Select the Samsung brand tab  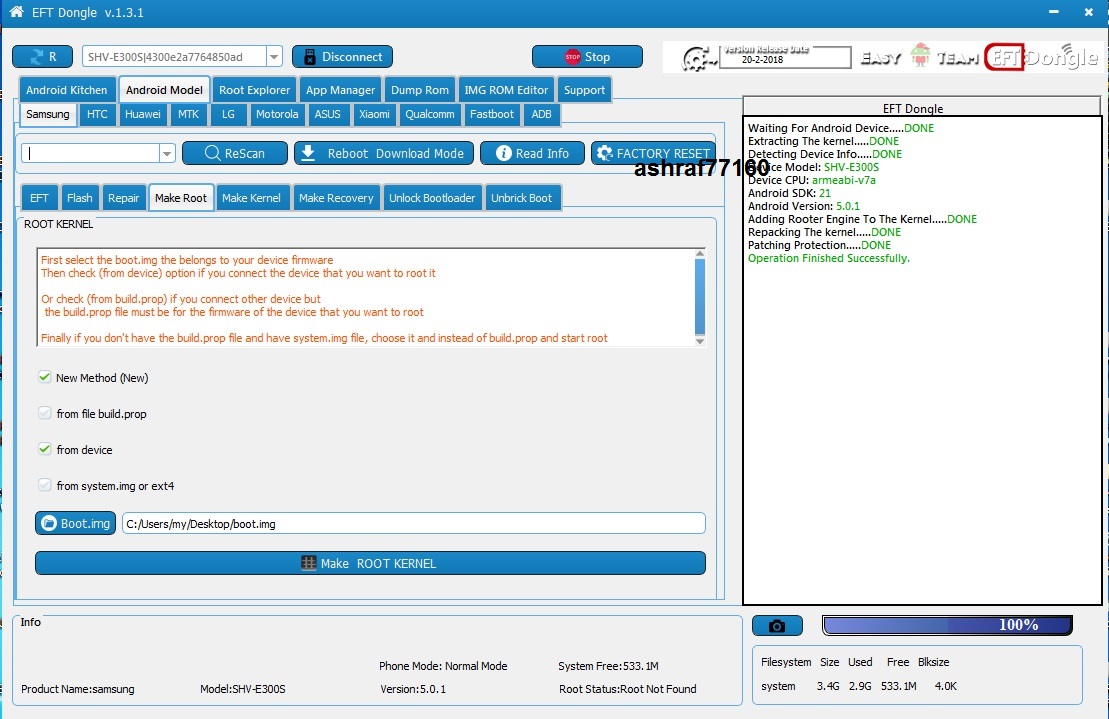click(47, 114)
